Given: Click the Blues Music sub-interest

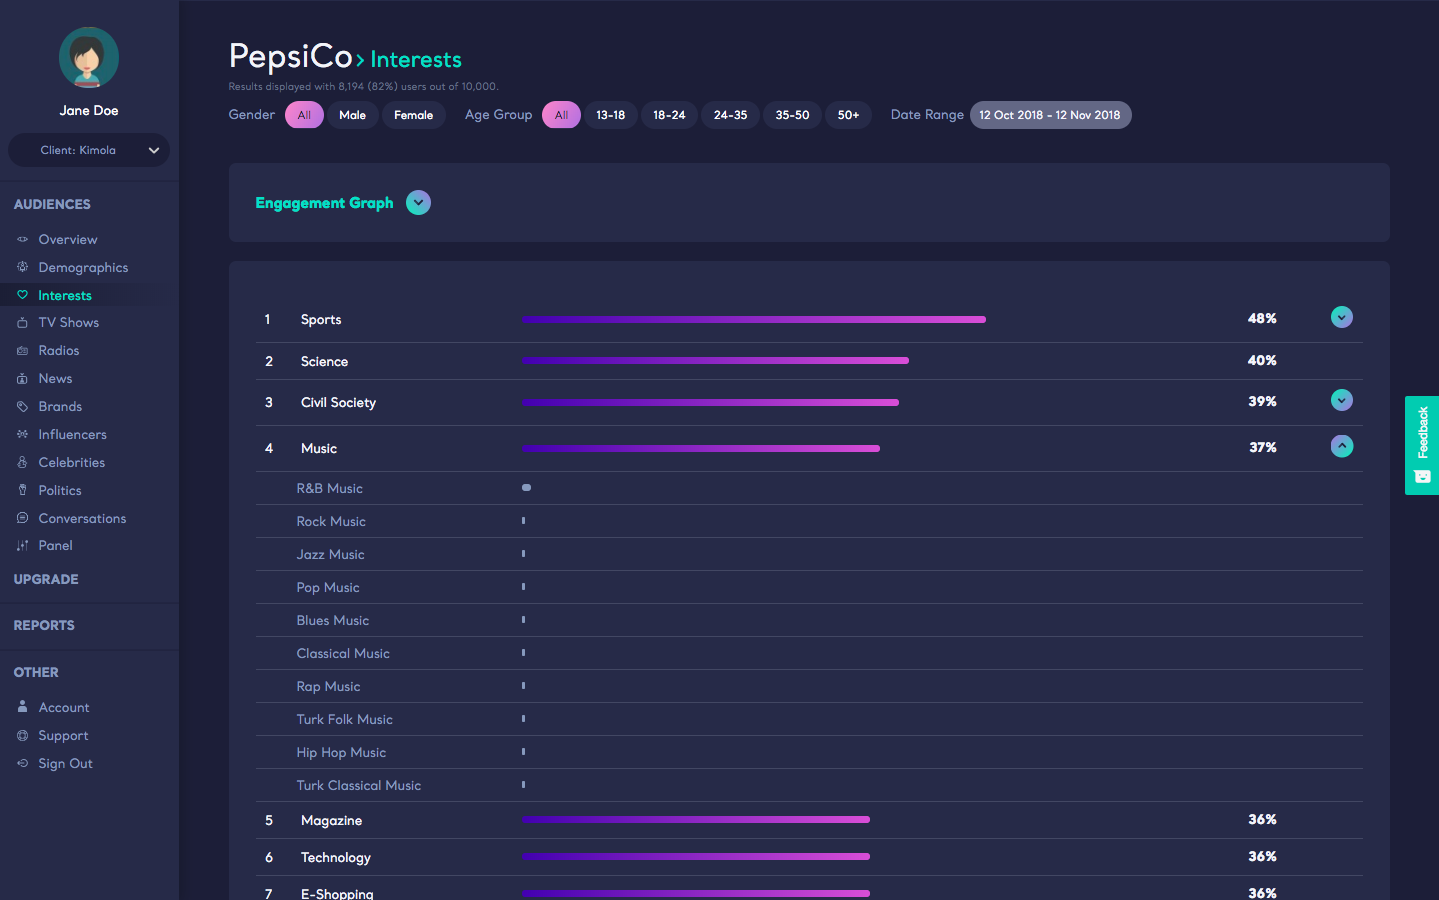Looking at the screenshot, I should [x=333, y=620].
